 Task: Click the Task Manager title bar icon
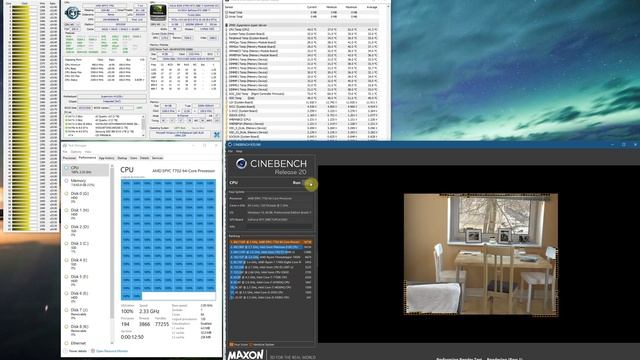pos(65,146)
